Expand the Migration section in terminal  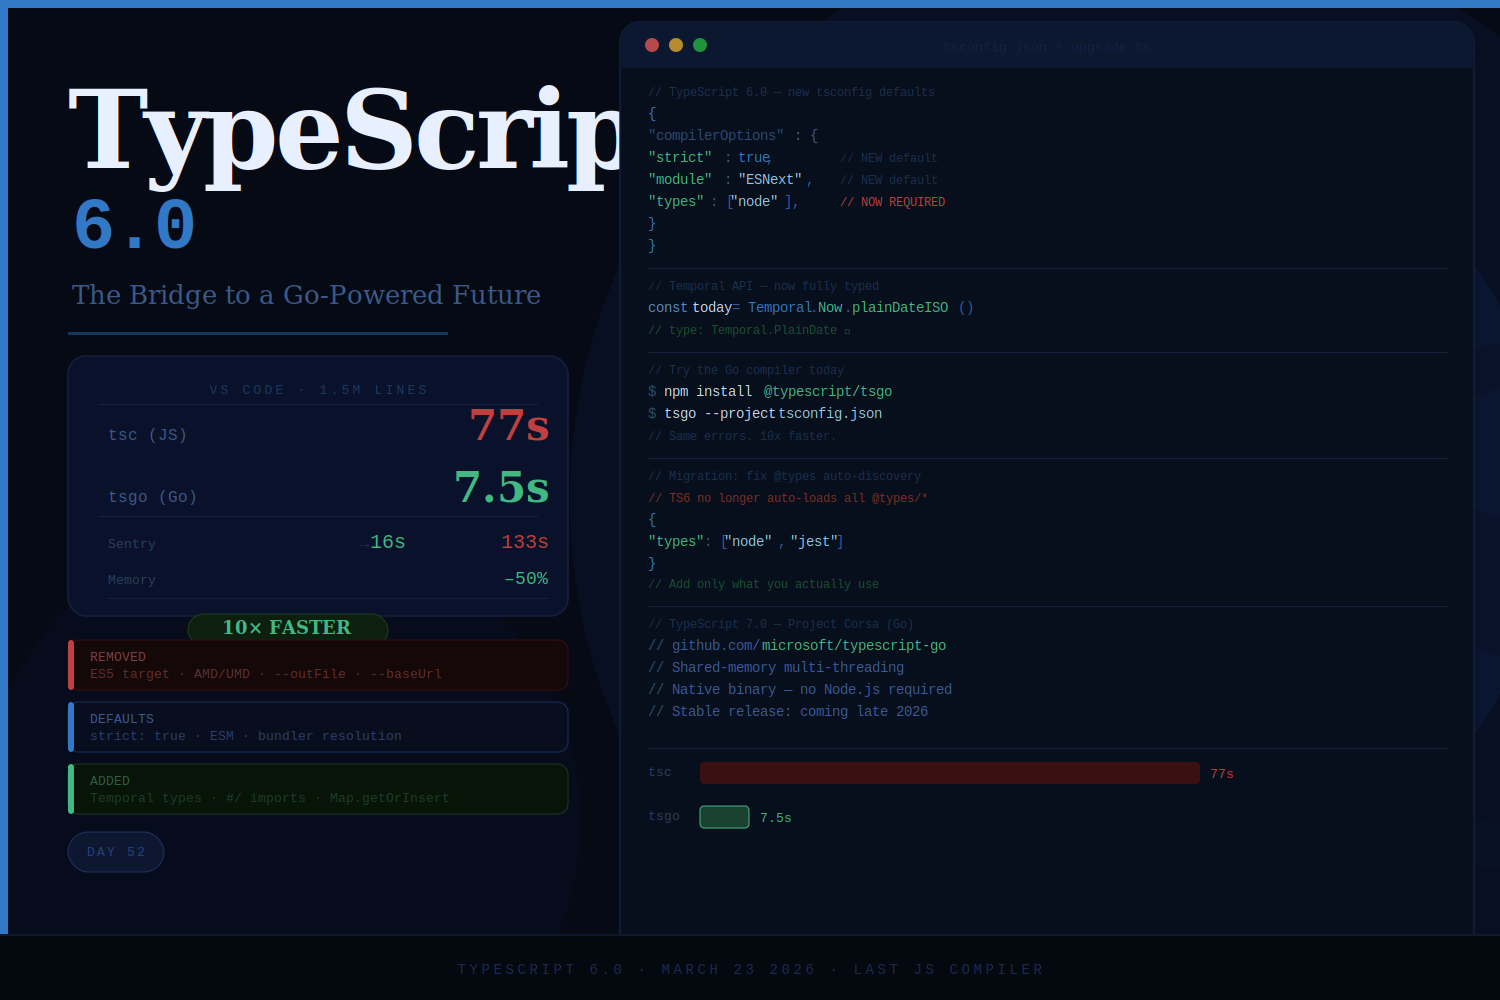(x=785, y=476)
